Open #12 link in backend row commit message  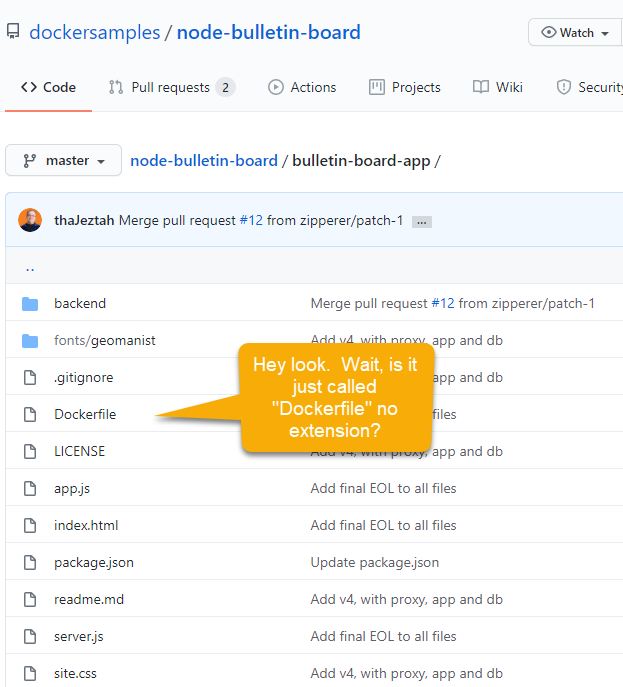[443, 303]
